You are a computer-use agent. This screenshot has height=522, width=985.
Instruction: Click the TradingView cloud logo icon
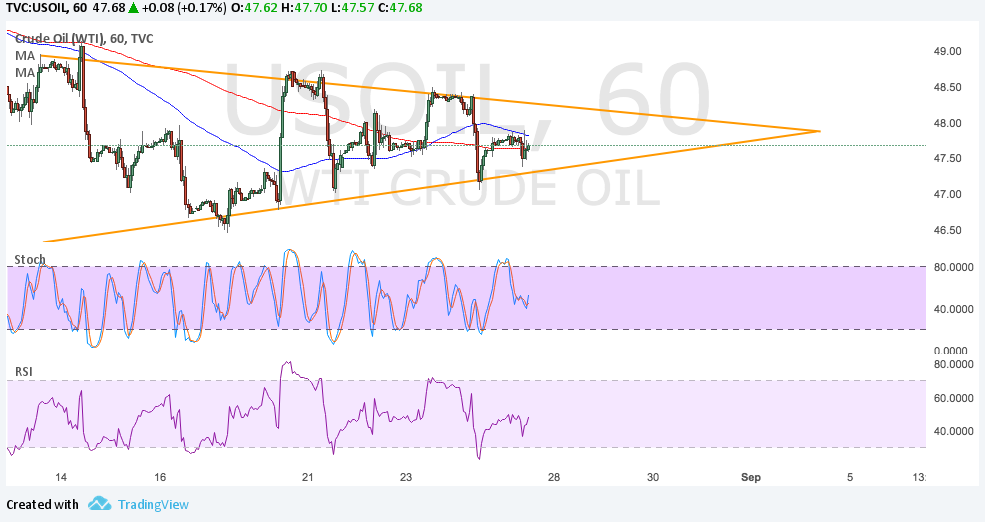(99, 504)
